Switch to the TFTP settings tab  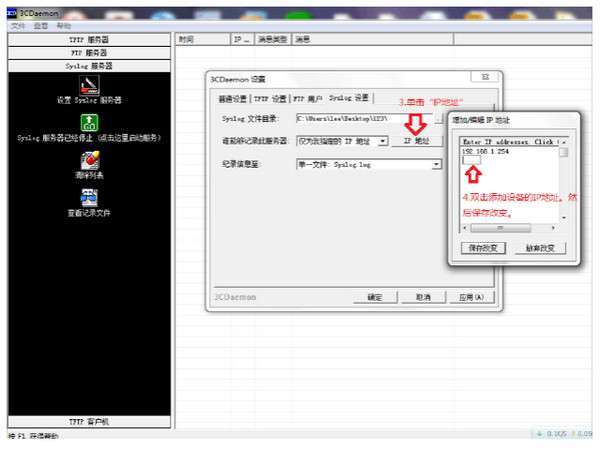pos(270,99)
